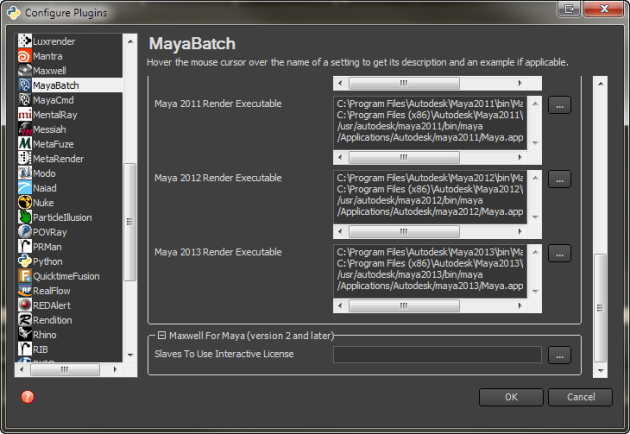
Task: Click Maya 2012 paths vertical scroll up arrow
Action: point(535,177)
